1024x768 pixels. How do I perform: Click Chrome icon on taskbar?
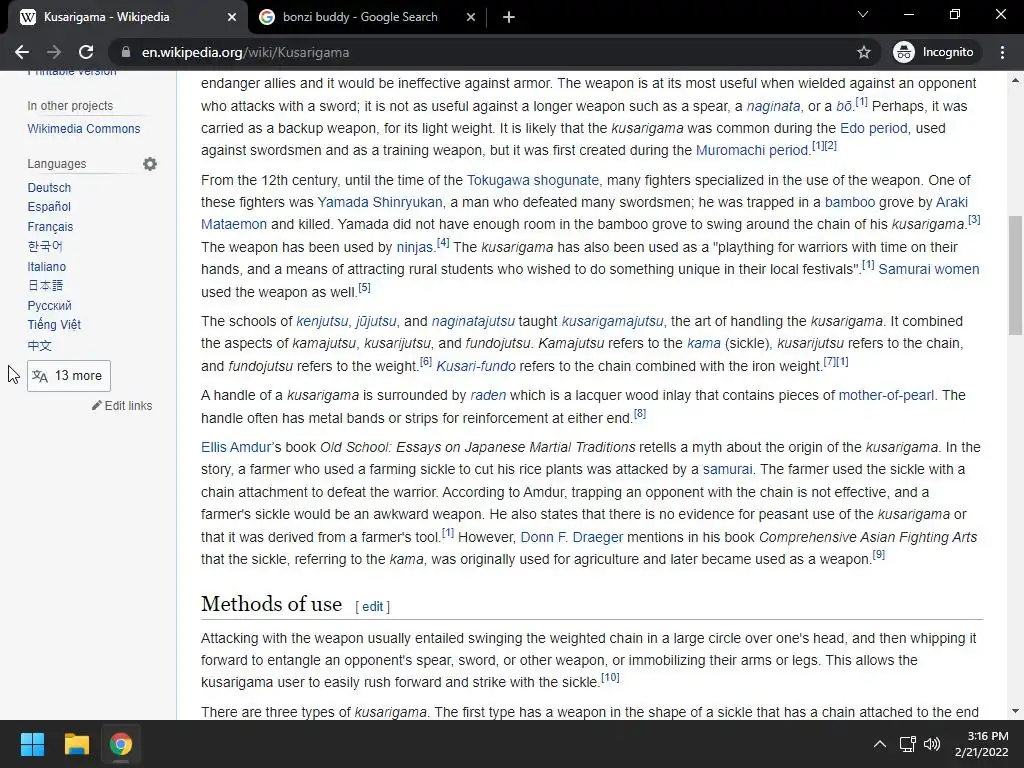pyautogui.click(x=121, y=744)
